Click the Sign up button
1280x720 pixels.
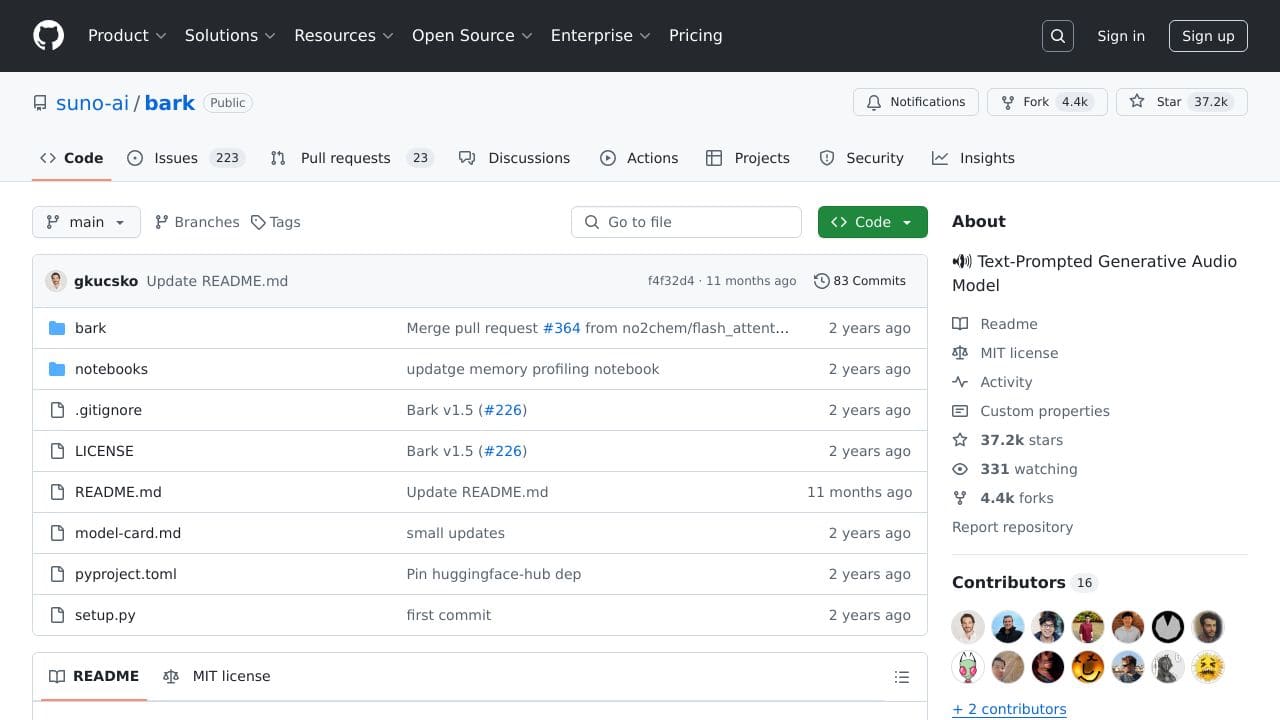click(x=1208, y=36)
